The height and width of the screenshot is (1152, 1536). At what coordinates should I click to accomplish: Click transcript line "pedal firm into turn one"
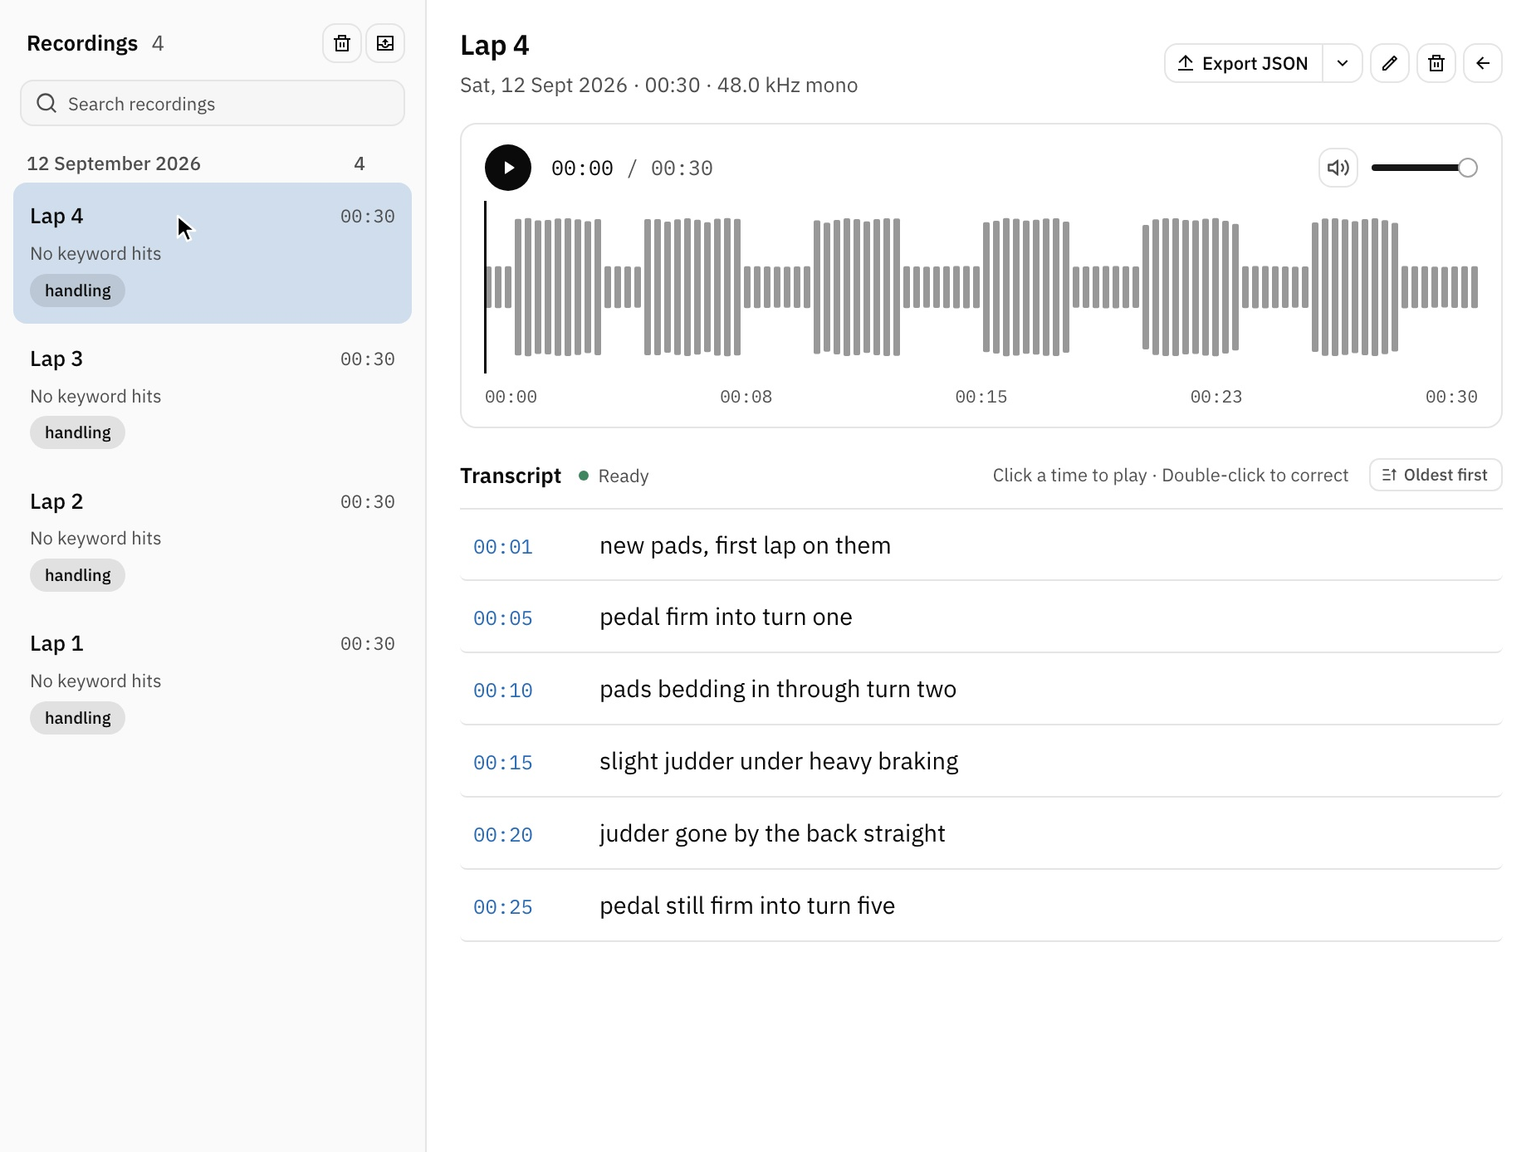[726, 617]
